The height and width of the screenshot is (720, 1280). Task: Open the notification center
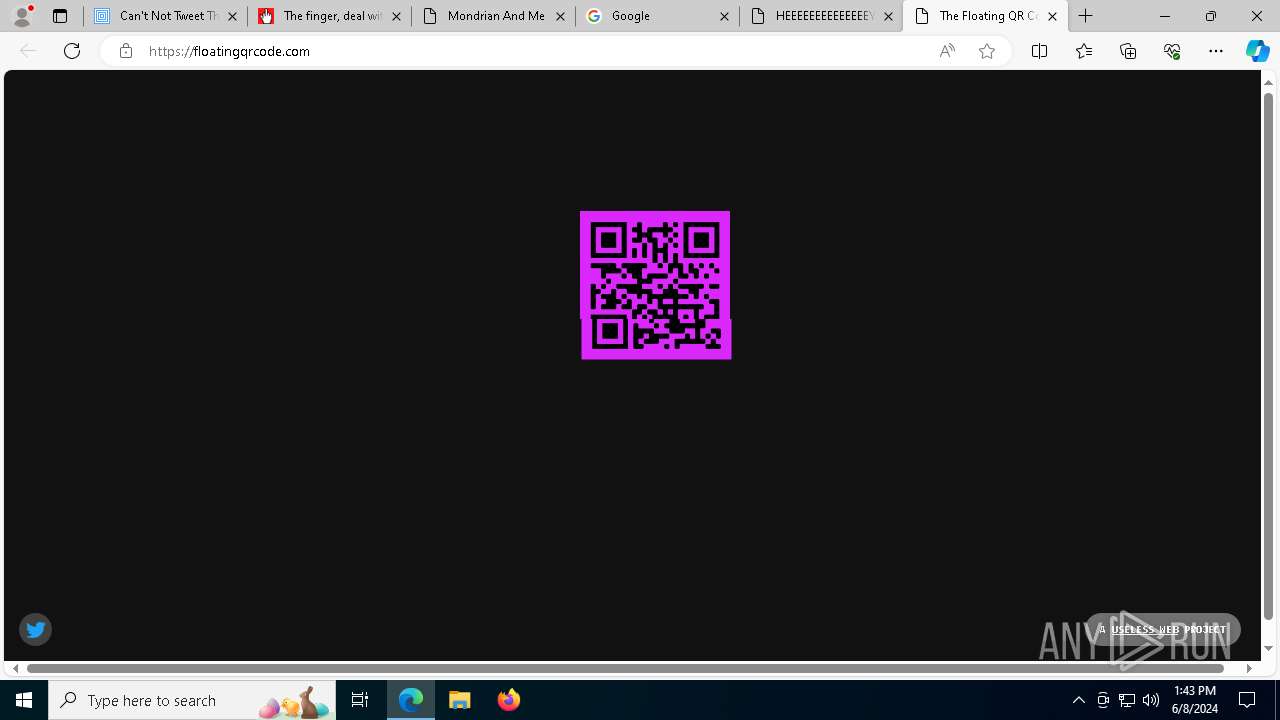click(1248, 700)
